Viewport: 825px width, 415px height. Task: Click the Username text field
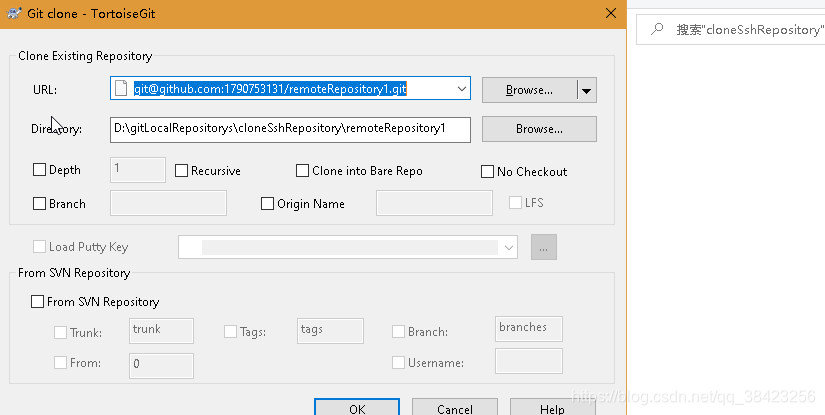point(529,361)
